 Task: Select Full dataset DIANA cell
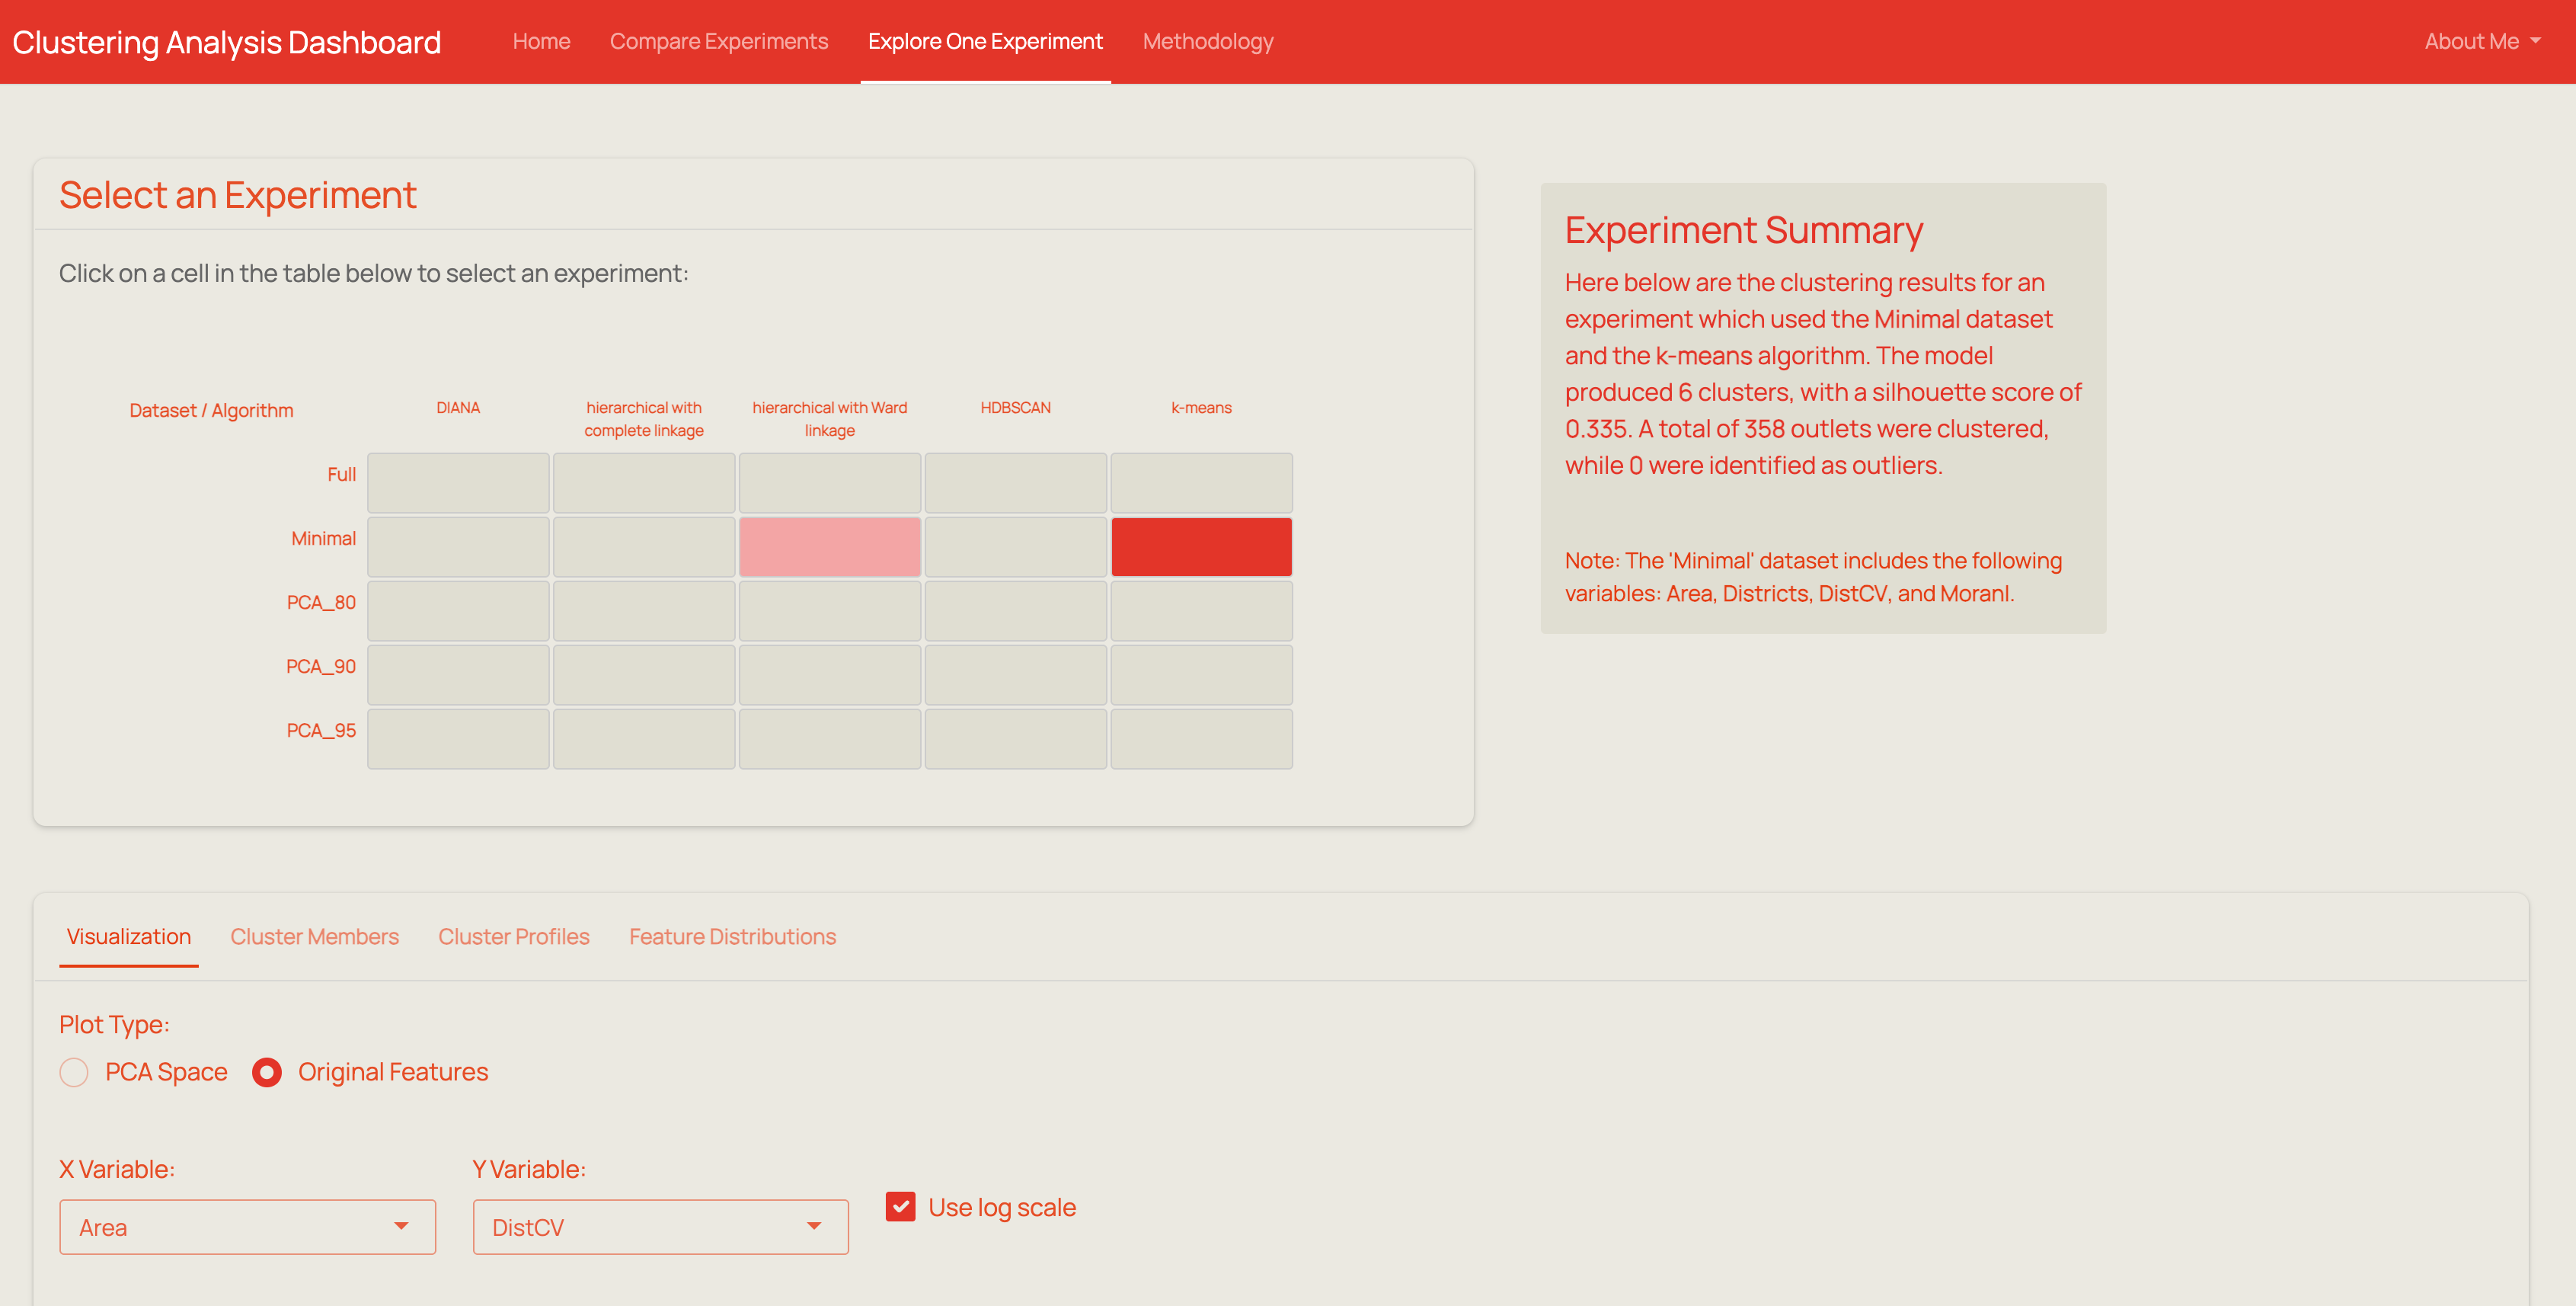[x=458, y=483]
